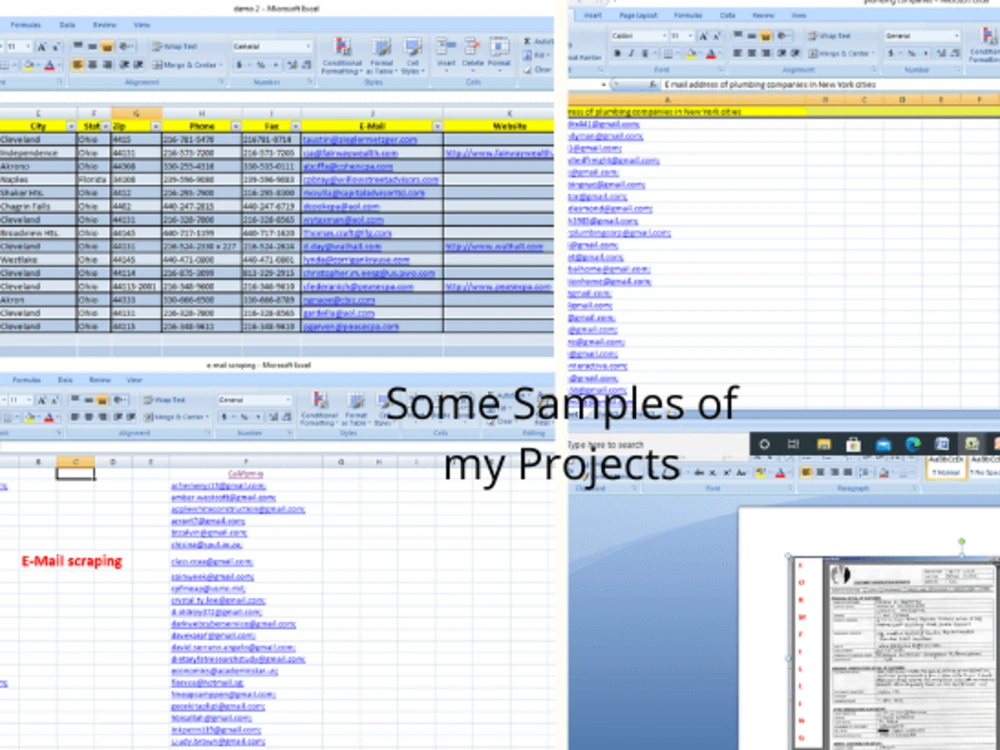Open number format dropdown in e-mail scraping window
The height and width of the screenshot is (750, 1000).
288,400
